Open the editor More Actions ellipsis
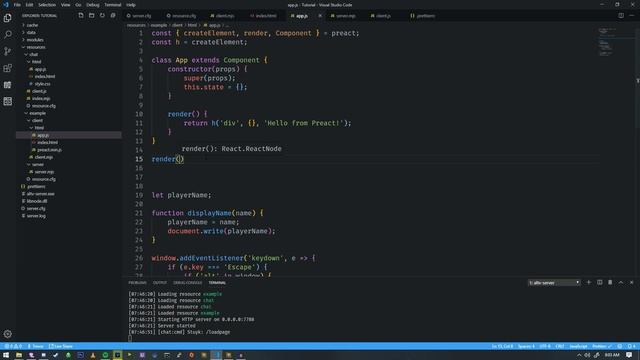The width and height of the screenshot is (640, 360). (x=631, y=16)
